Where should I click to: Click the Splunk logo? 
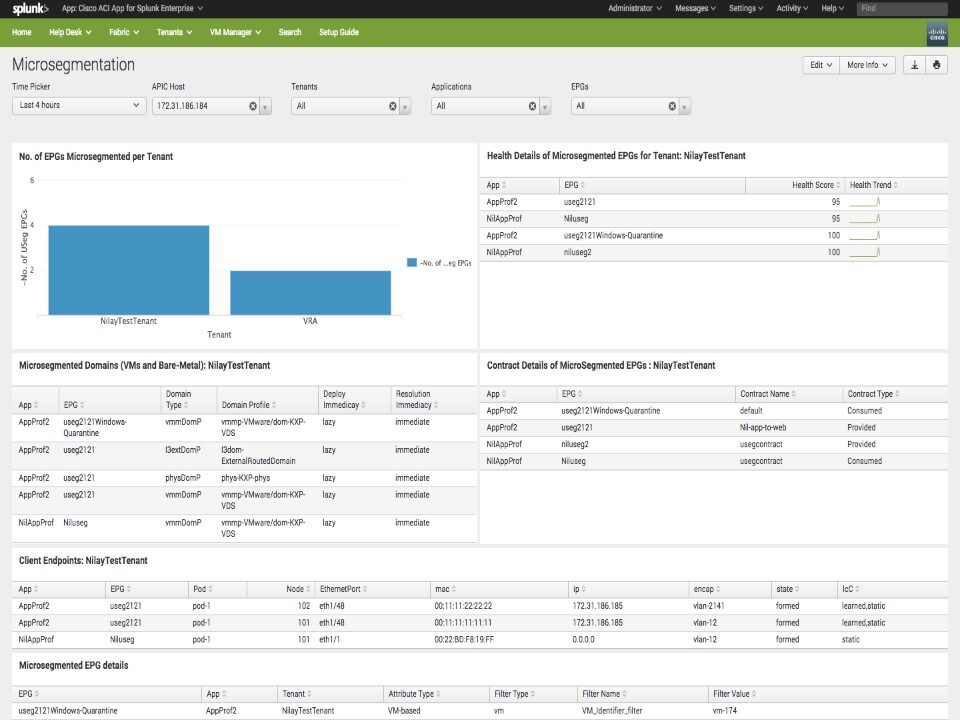30,9
